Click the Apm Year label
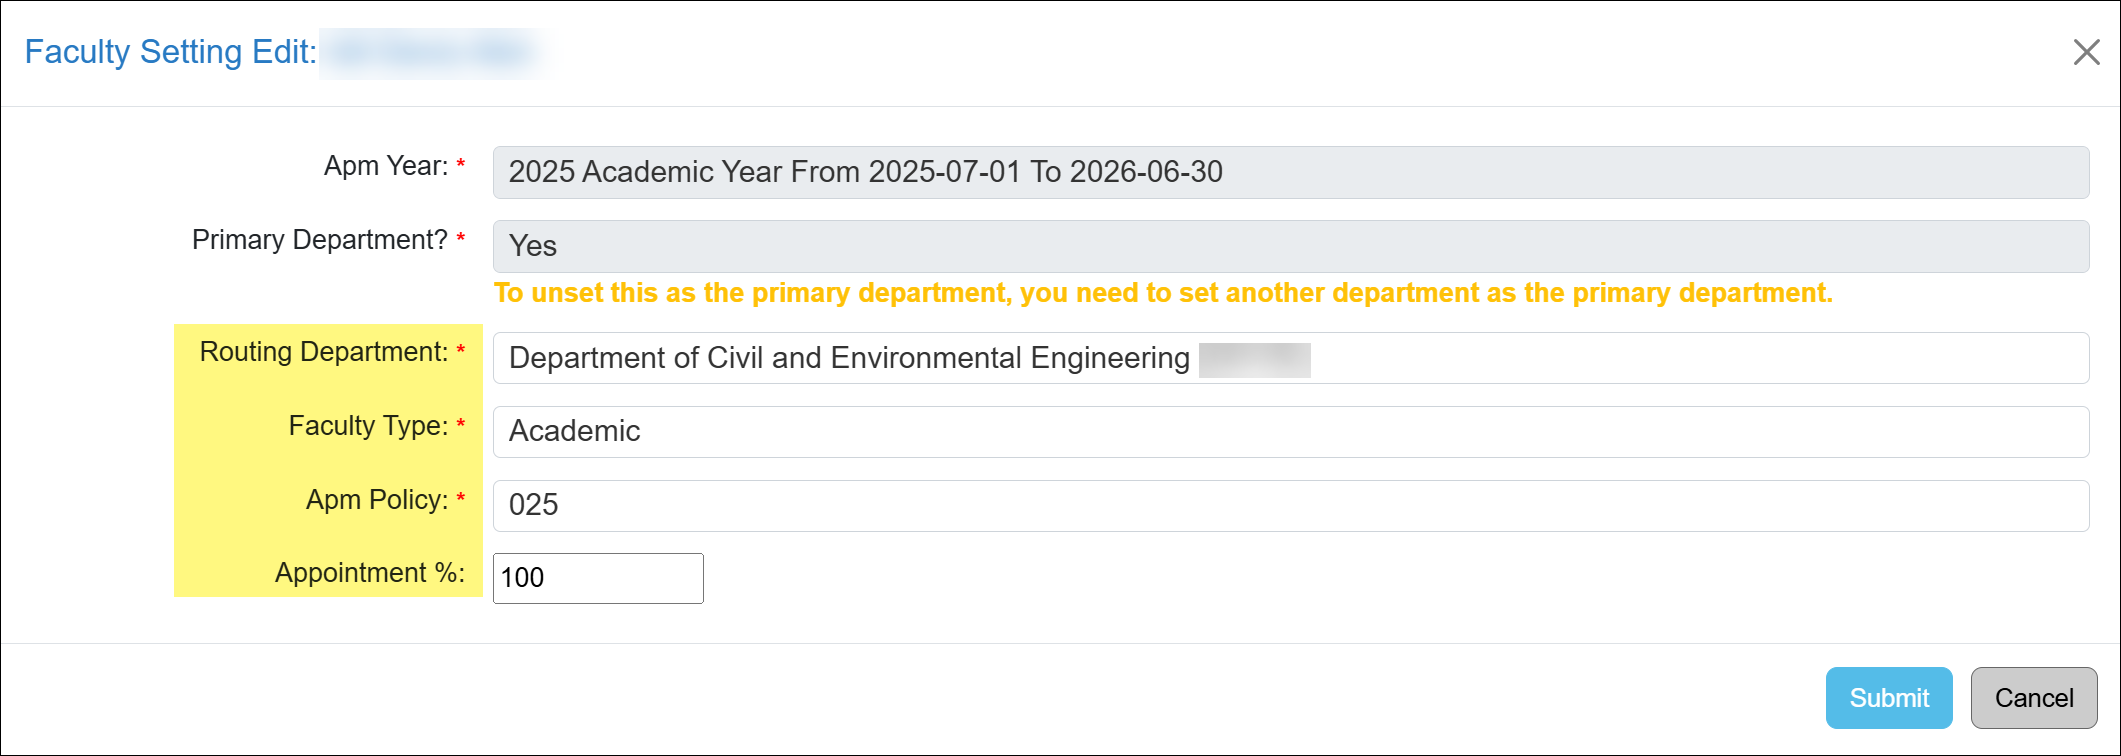 [x=385, y=165]
